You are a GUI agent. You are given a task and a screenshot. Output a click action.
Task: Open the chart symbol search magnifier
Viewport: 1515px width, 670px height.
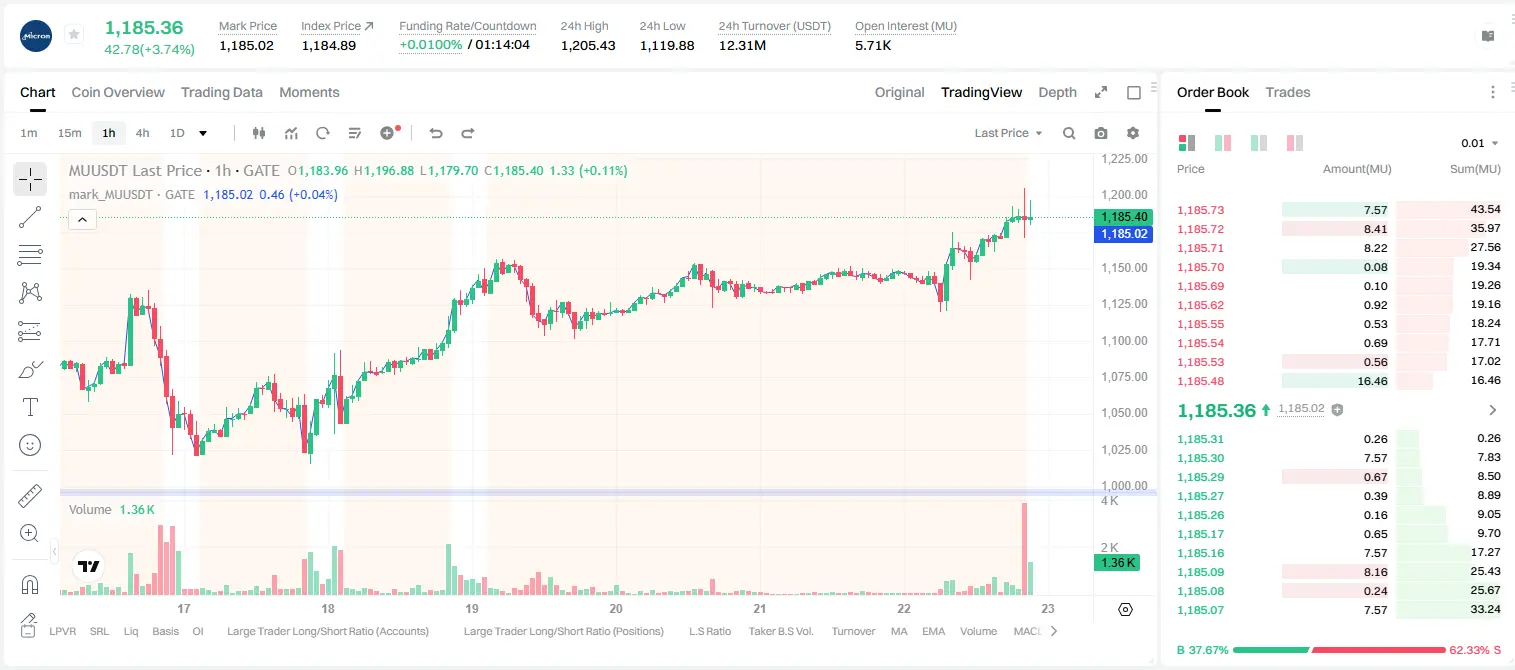[1069, 133]
